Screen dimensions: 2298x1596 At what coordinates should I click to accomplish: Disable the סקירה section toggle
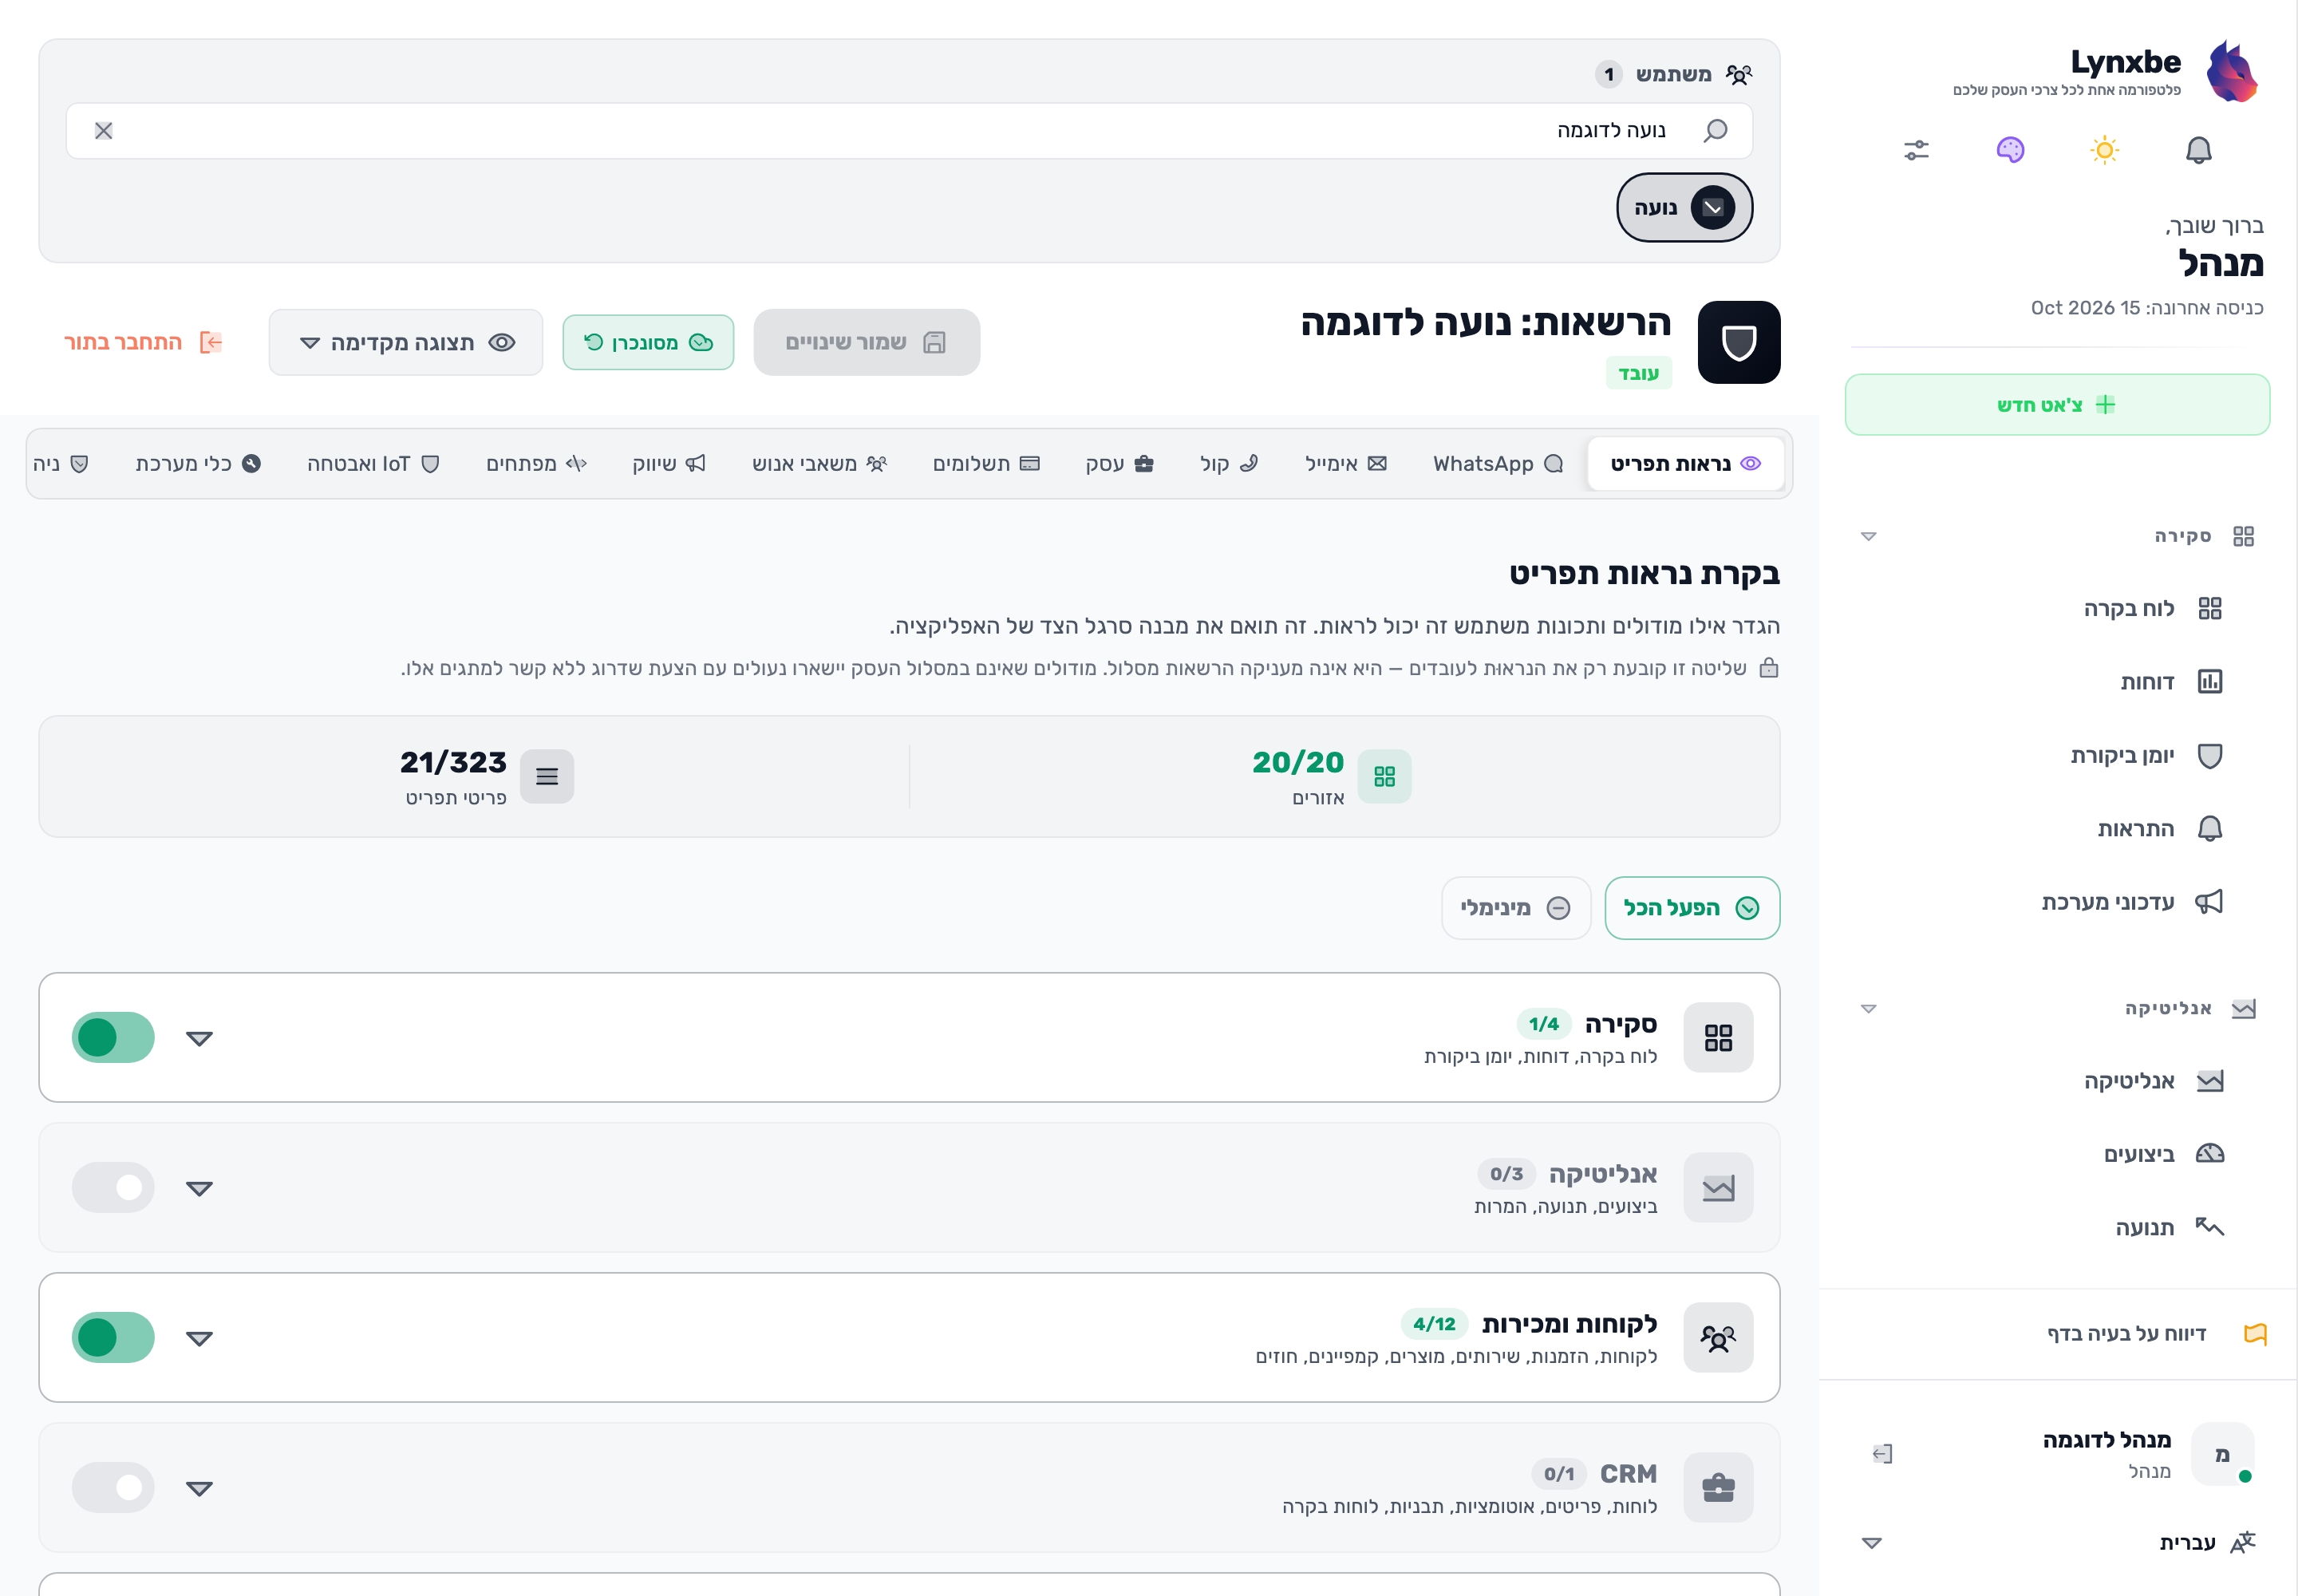[113, 1038]
